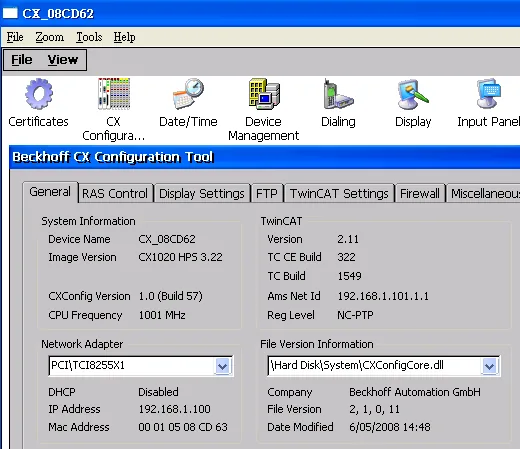520x449 pixels.
Task: Click the System Information group label
Action: pyautogui.click(x=88, y=221)
